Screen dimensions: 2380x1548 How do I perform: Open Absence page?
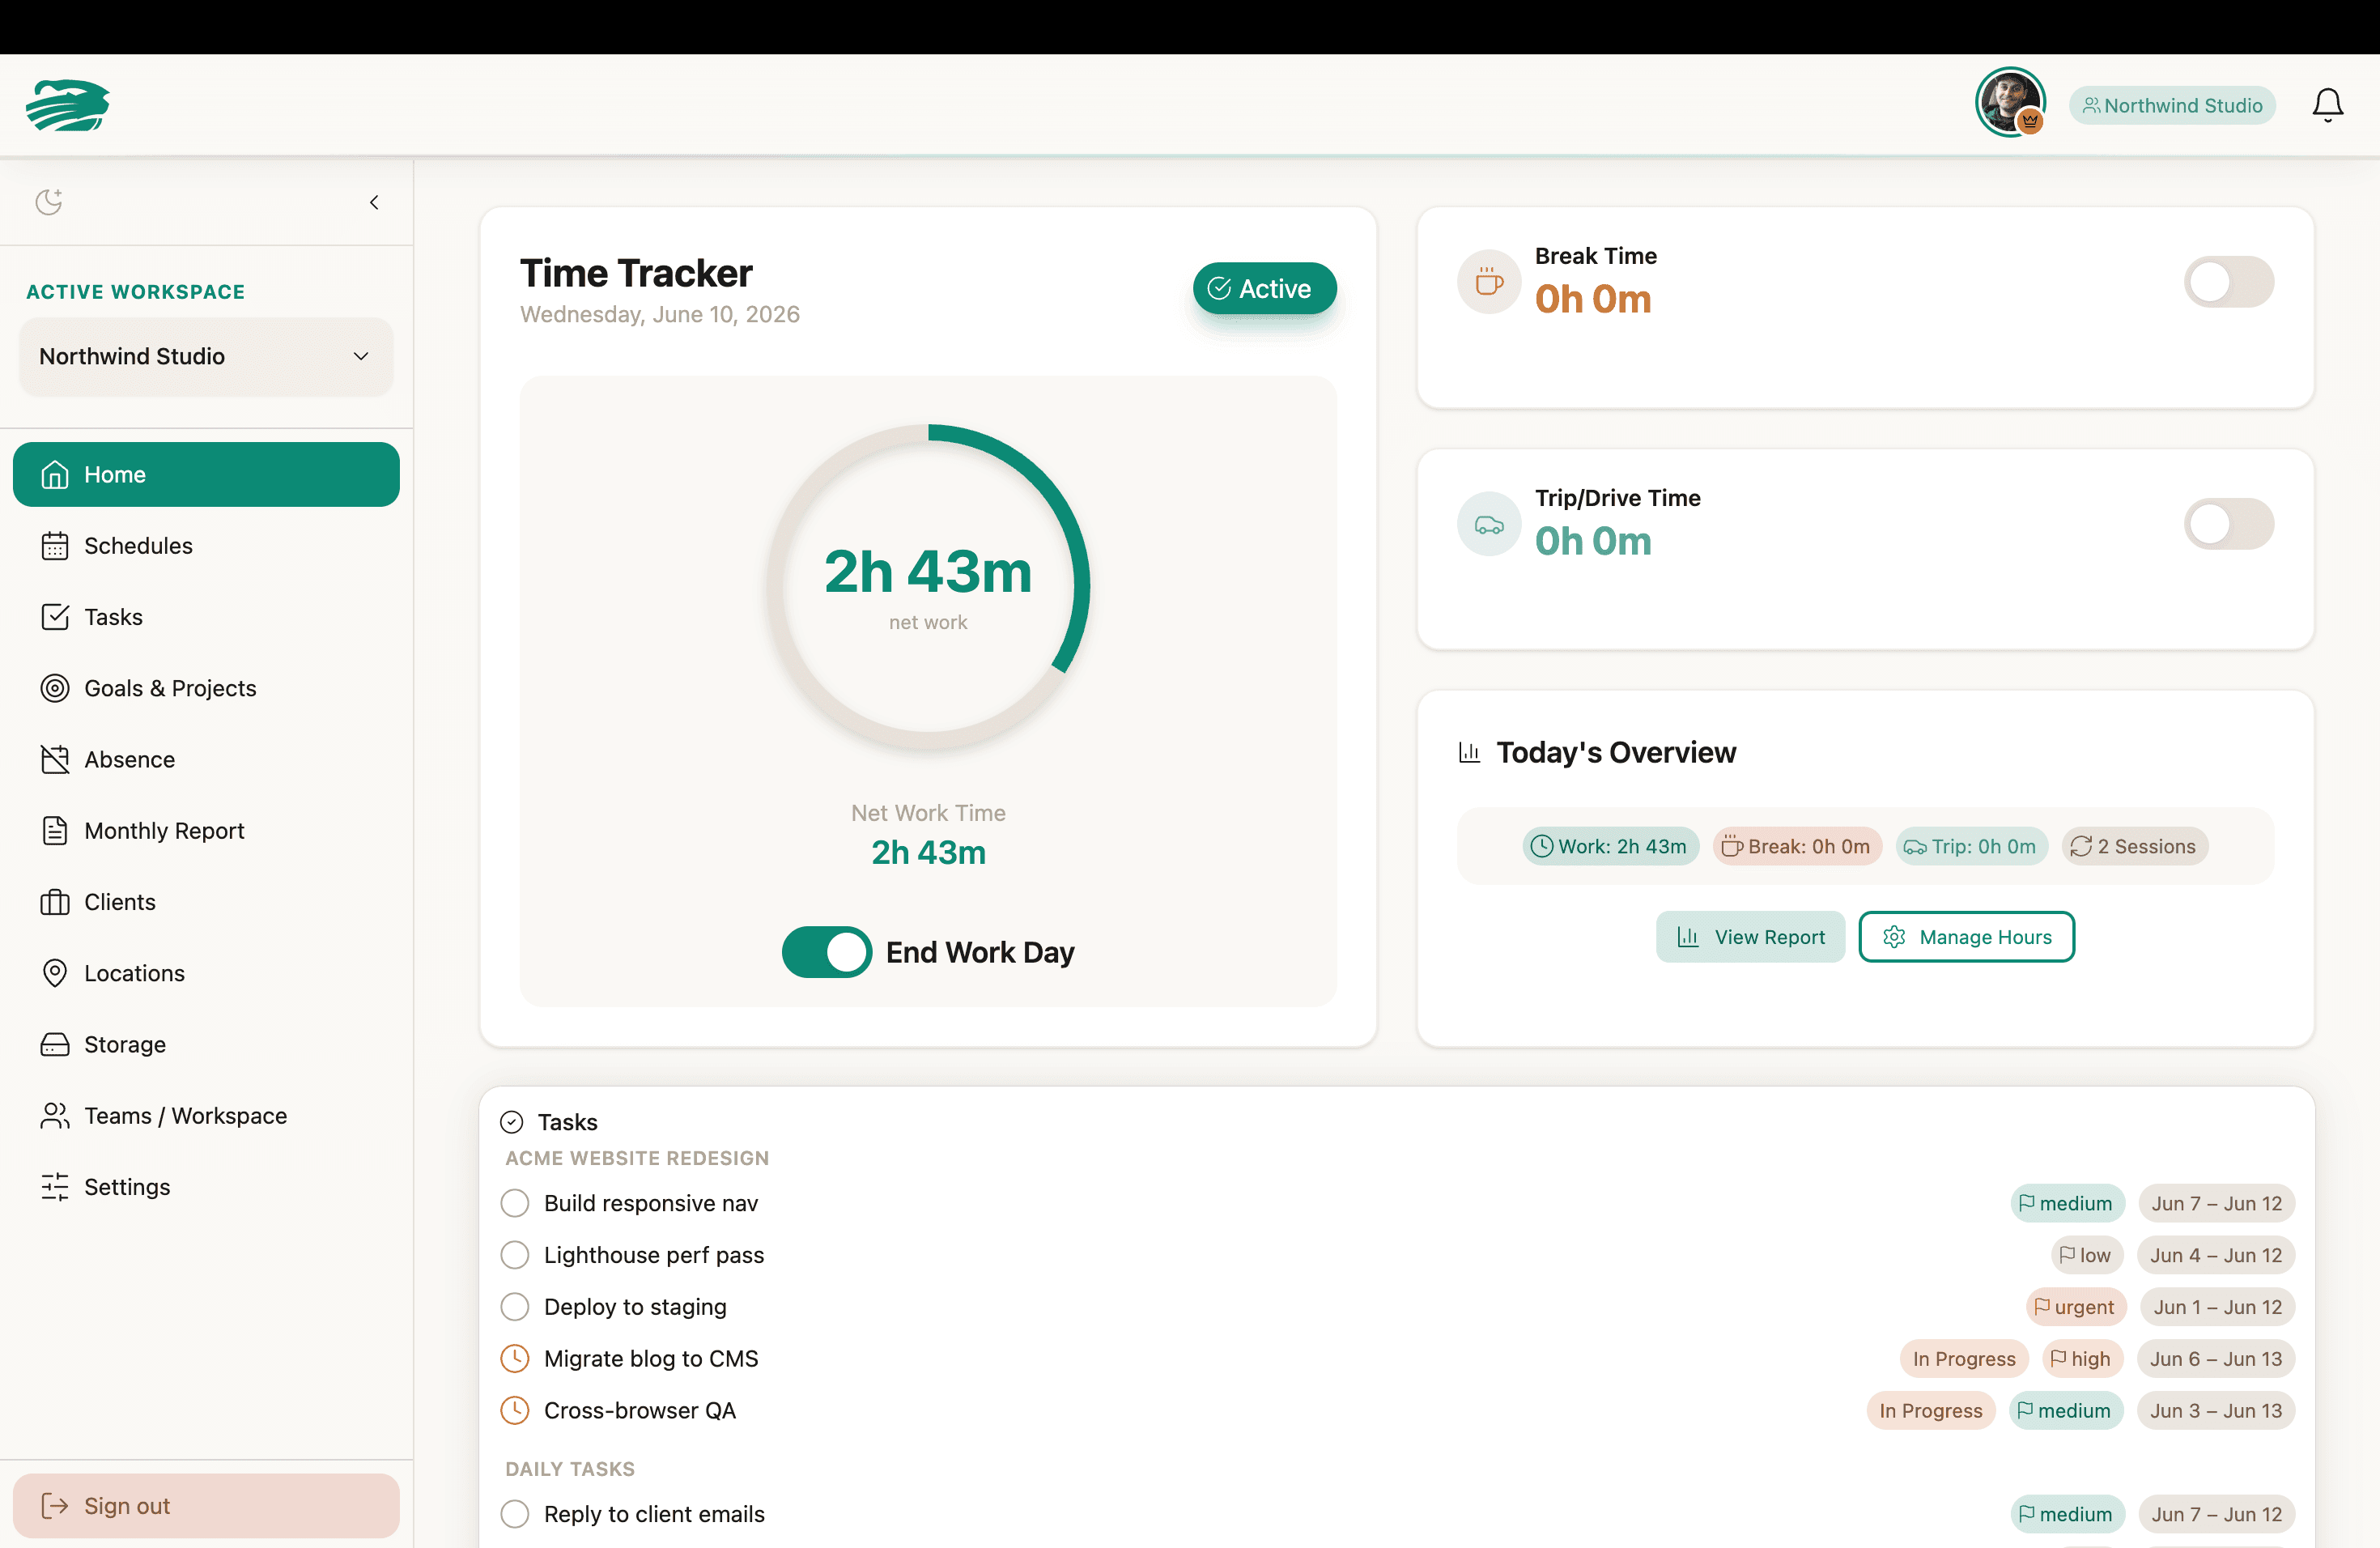(206, 759)
